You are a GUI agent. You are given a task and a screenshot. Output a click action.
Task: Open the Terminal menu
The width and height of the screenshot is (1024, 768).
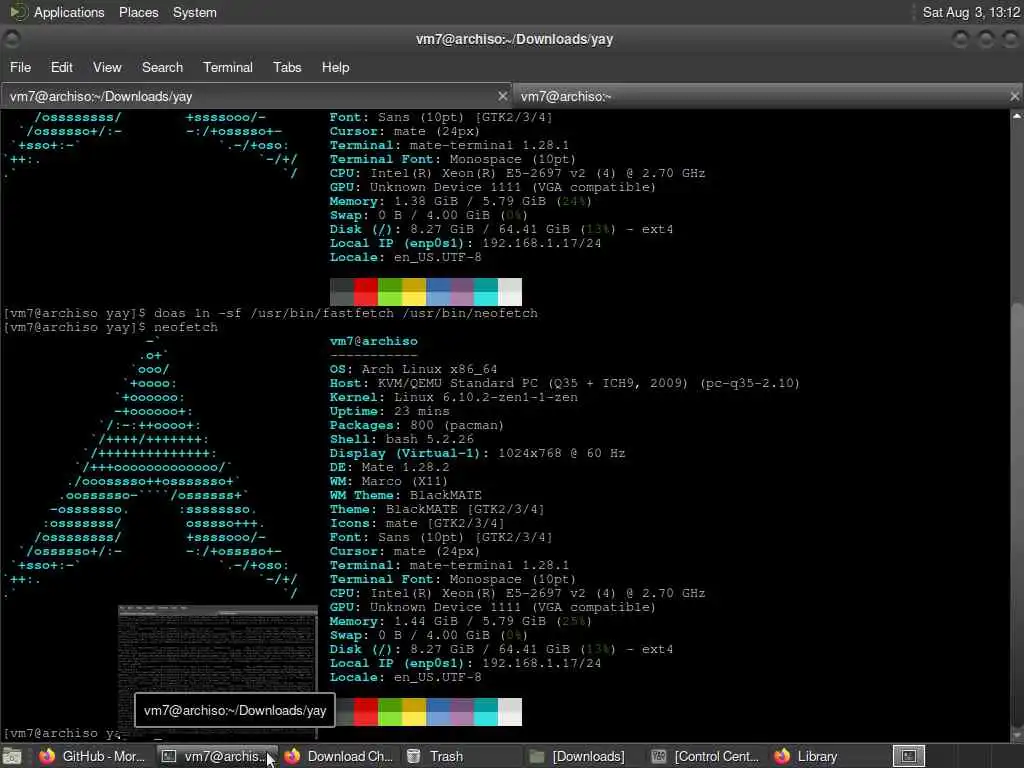click(228, 67)
